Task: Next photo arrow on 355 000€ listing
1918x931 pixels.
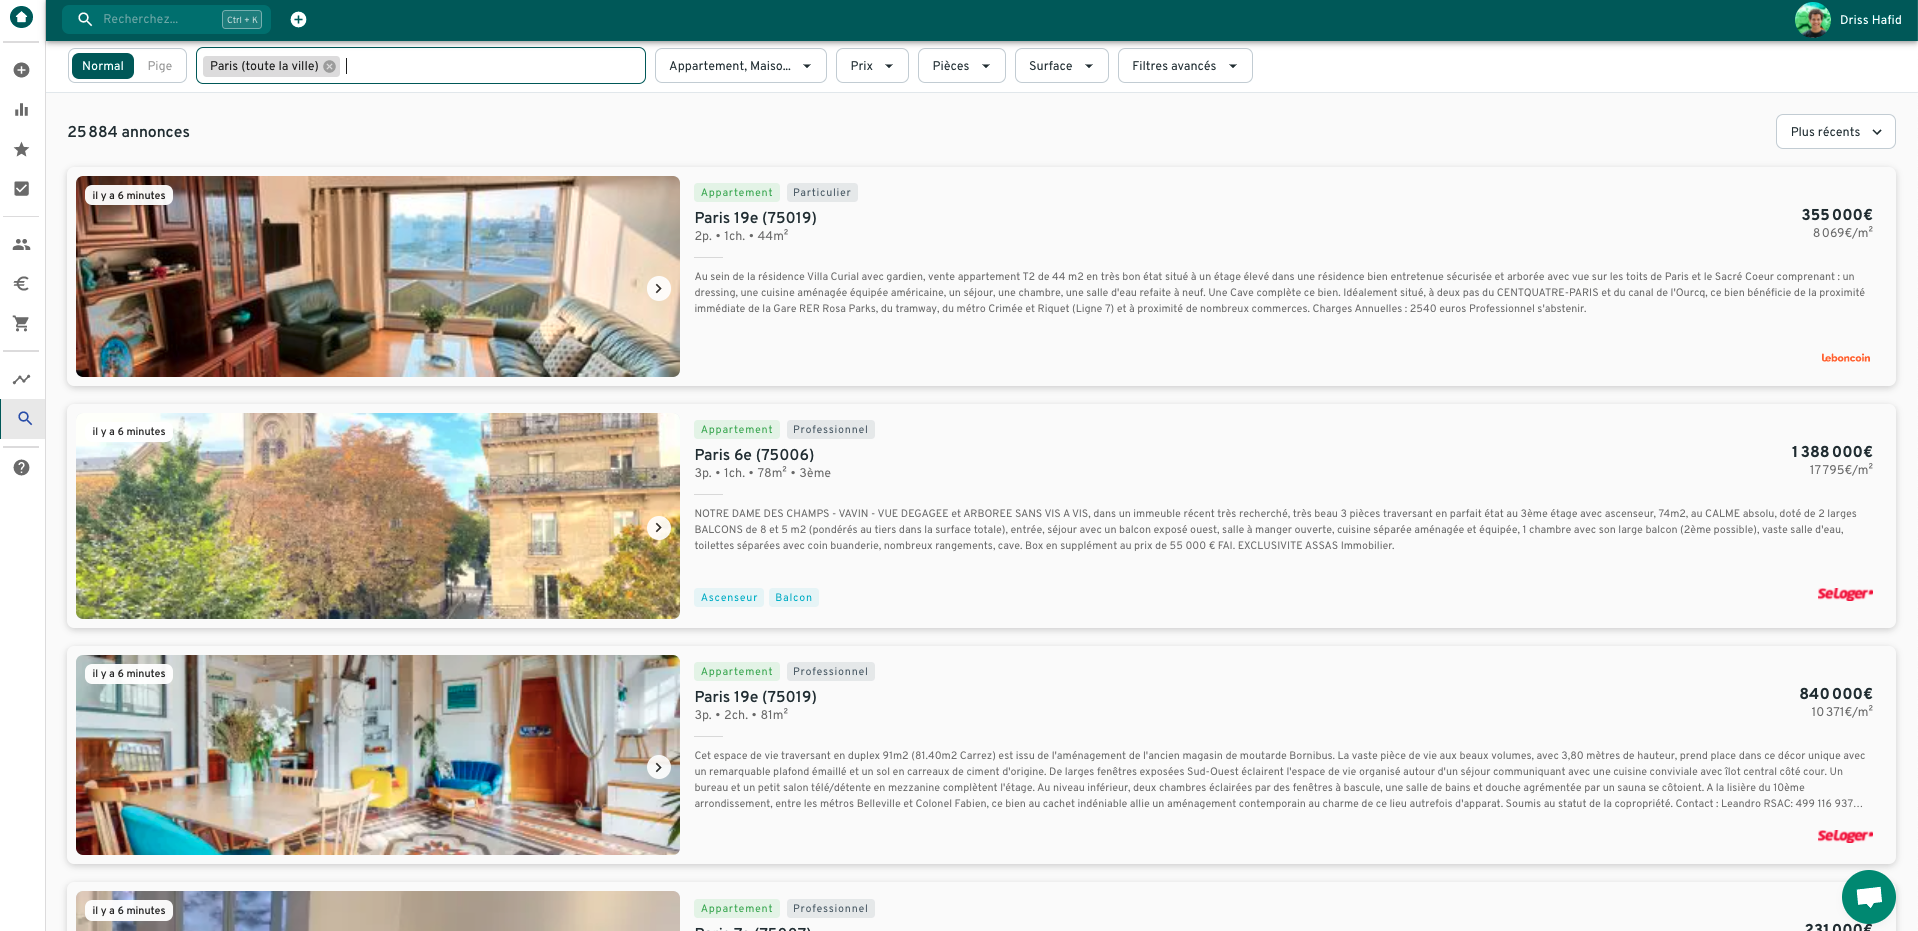Action: click(658, 288)
